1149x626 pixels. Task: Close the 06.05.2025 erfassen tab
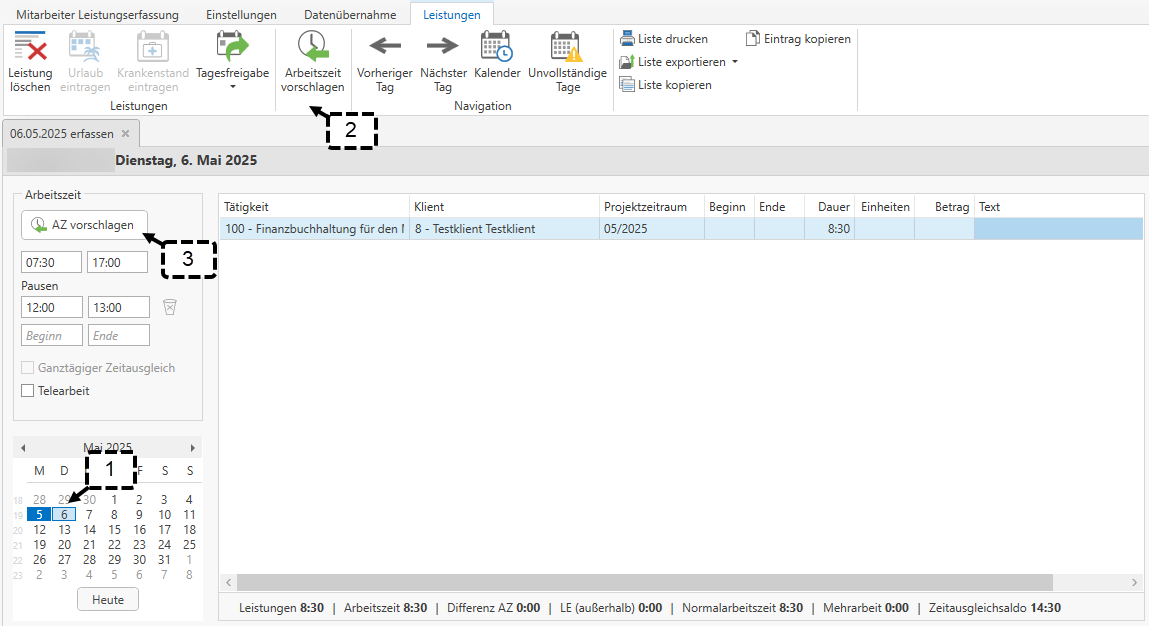[126, 133]
